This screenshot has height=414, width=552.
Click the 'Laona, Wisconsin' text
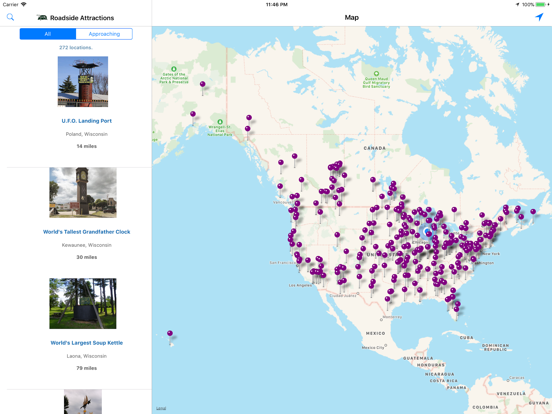[87, 356]
